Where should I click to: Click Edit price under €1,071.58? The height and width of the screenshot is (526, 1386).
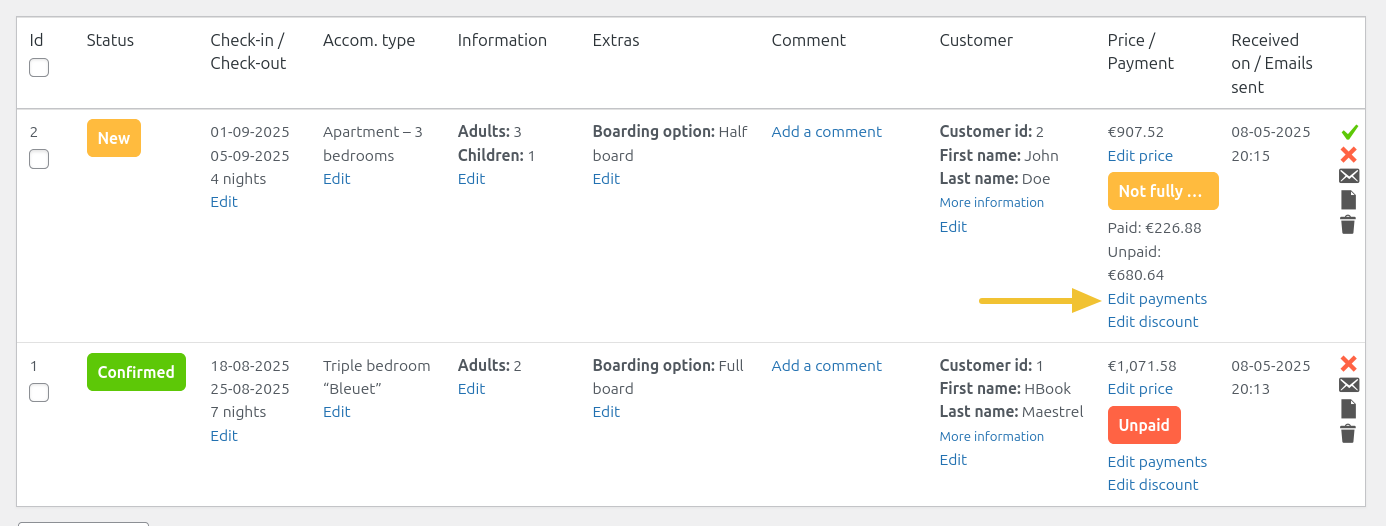pos(1140,389)
